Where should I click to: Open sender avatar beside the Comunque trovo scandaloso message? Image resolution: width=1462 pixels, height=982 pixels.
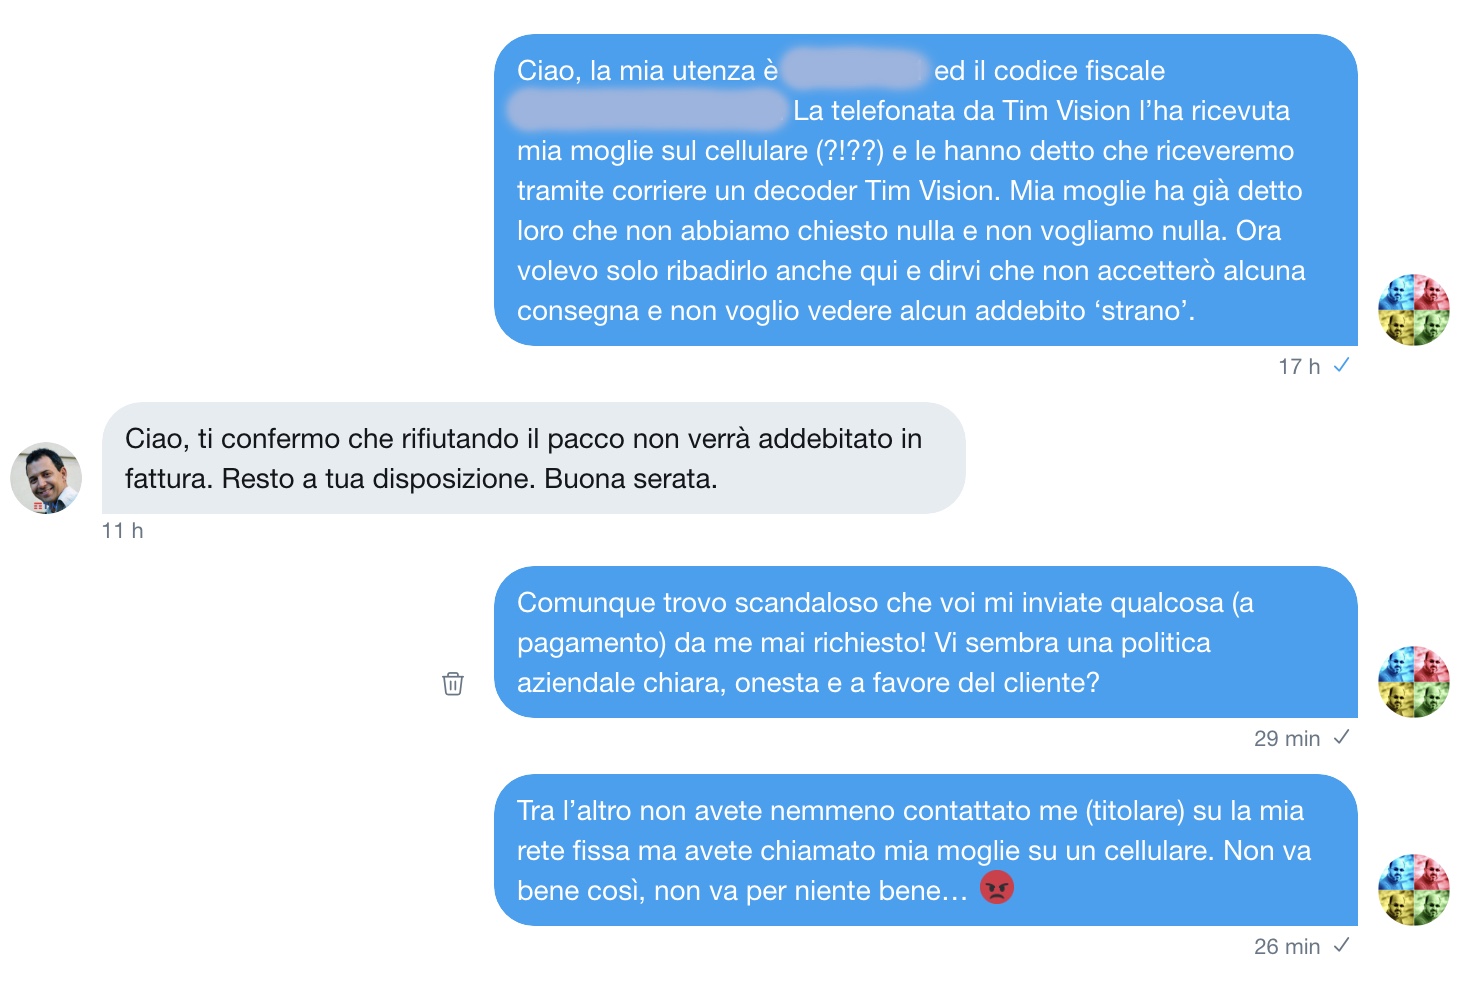point(1414,682)
